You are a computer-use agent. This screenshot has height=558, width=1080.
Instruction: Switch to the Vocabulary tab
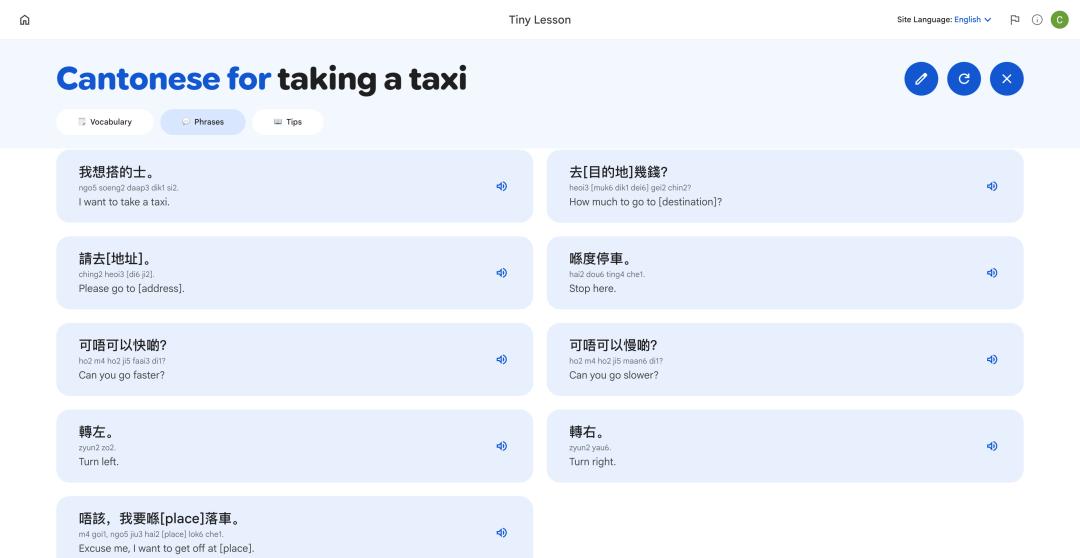(105, 122)
